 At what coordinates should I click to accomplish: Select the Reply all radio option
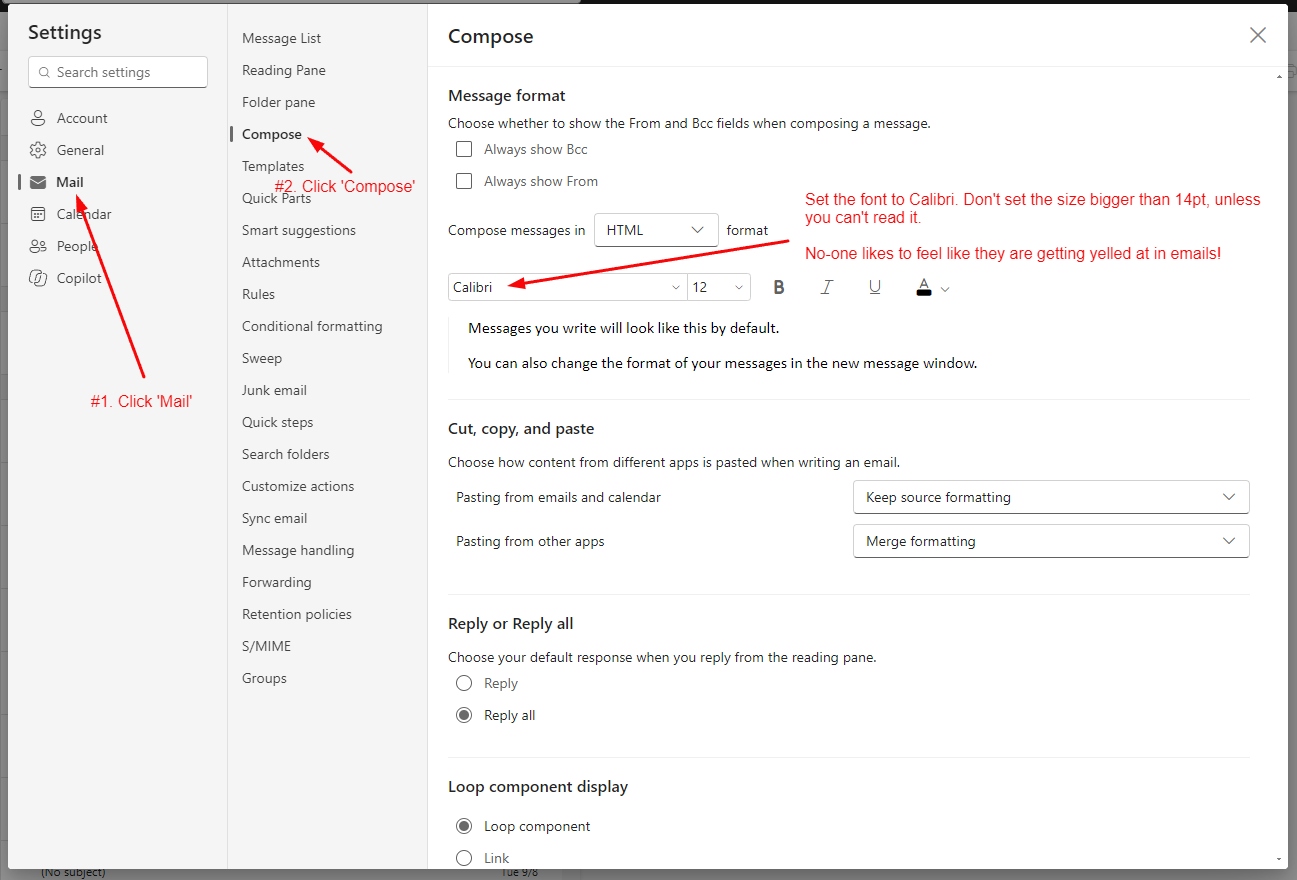[464, 715]
